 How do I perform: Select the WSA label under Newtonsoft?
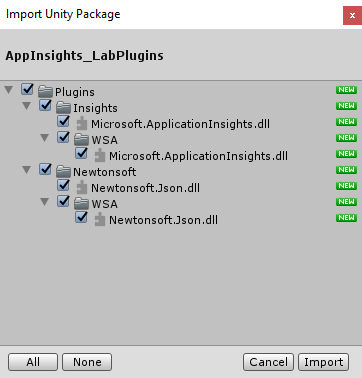pos(104,204)
